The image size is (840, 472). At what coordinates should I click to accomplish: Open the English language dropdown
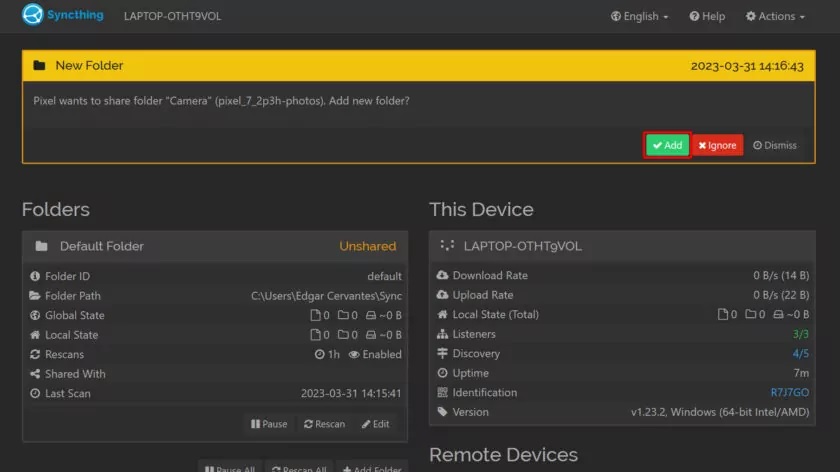pos(640,16)
